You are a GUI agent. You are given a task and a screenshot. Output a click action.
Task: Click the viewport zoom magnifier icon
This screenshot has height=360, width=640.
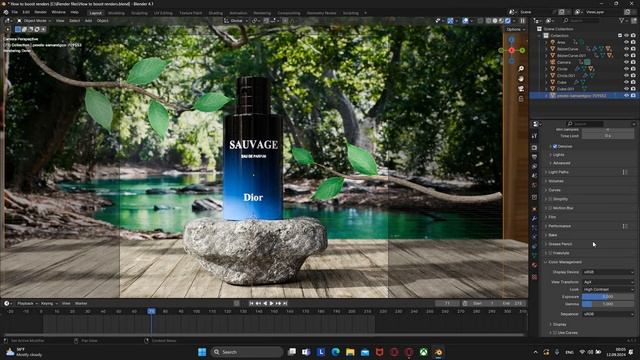[x=521, y=69]
